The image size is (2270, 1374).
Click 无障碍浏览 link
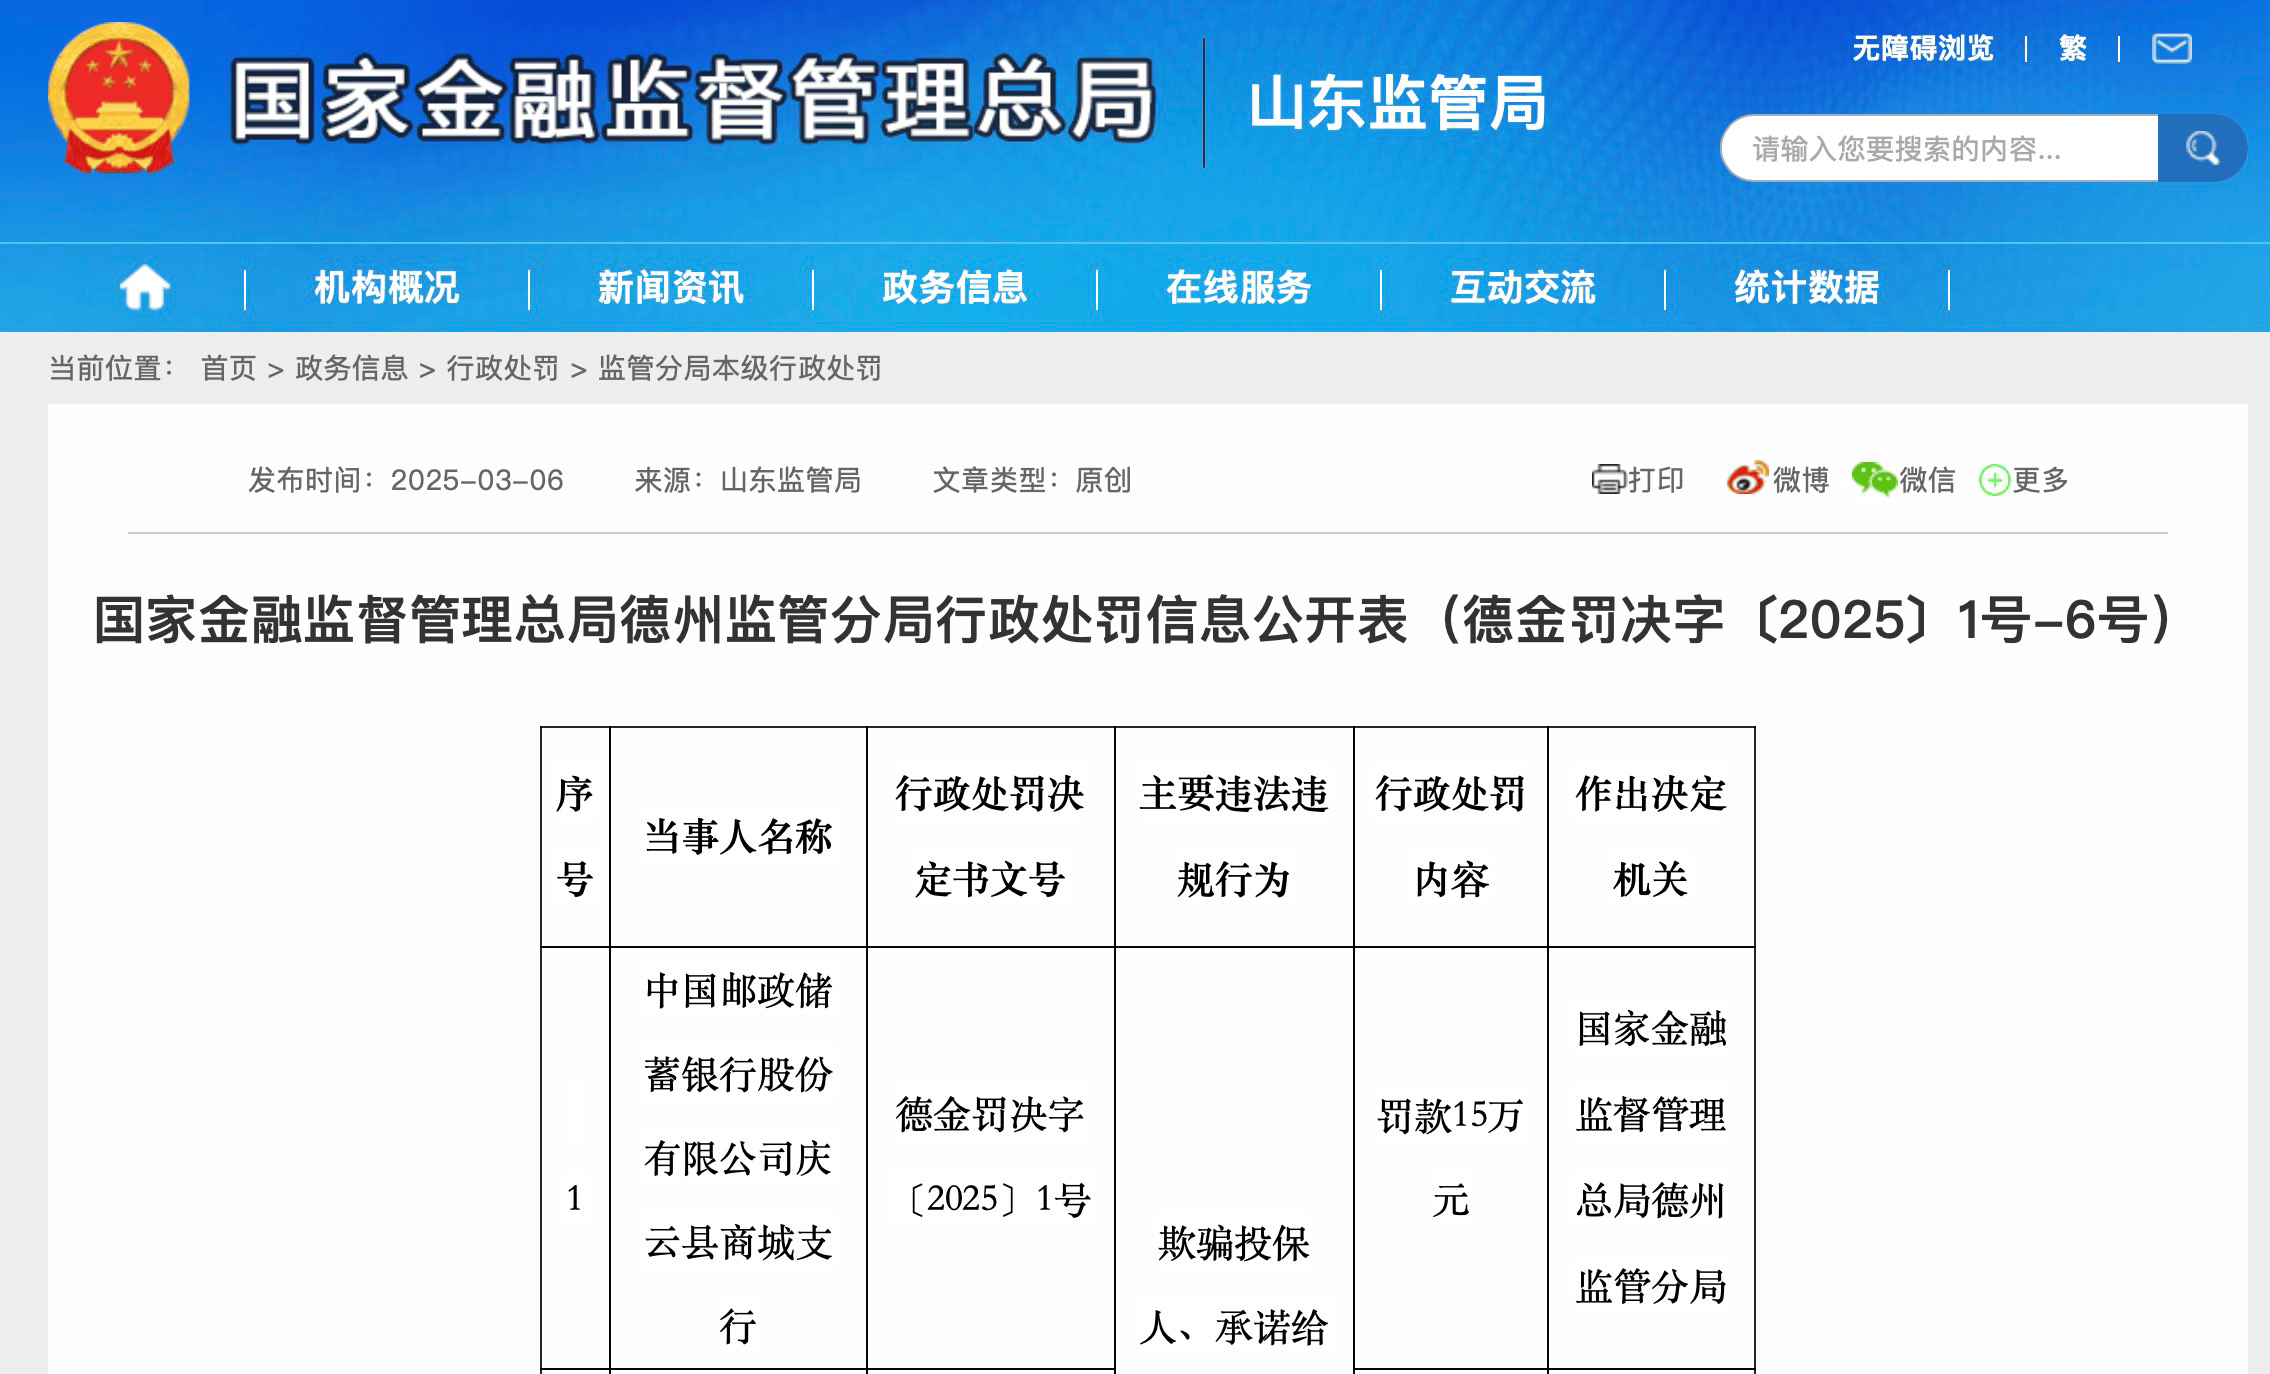click(1922, 48)
